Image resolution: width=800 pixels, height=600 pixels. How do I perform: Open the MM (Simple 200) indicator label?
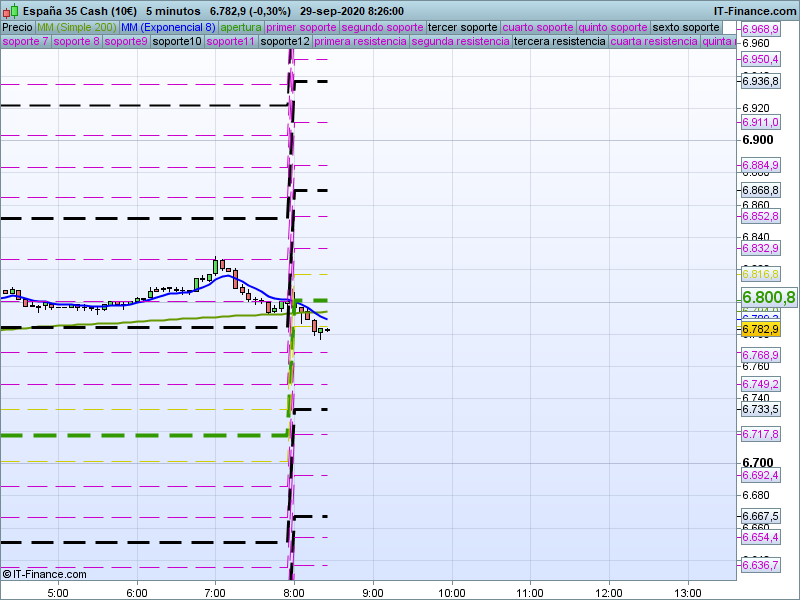[x=77, y=28]
